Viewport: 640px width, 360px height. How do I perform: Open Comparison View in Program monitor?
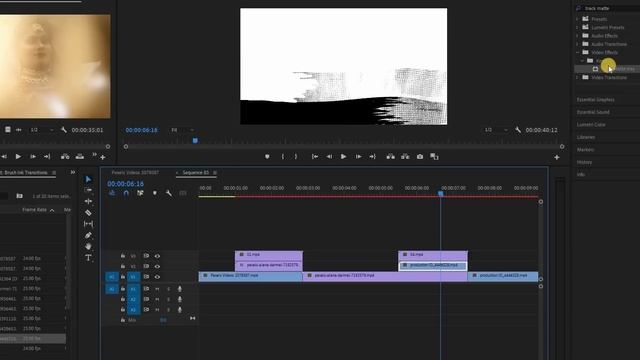(434, 157)
